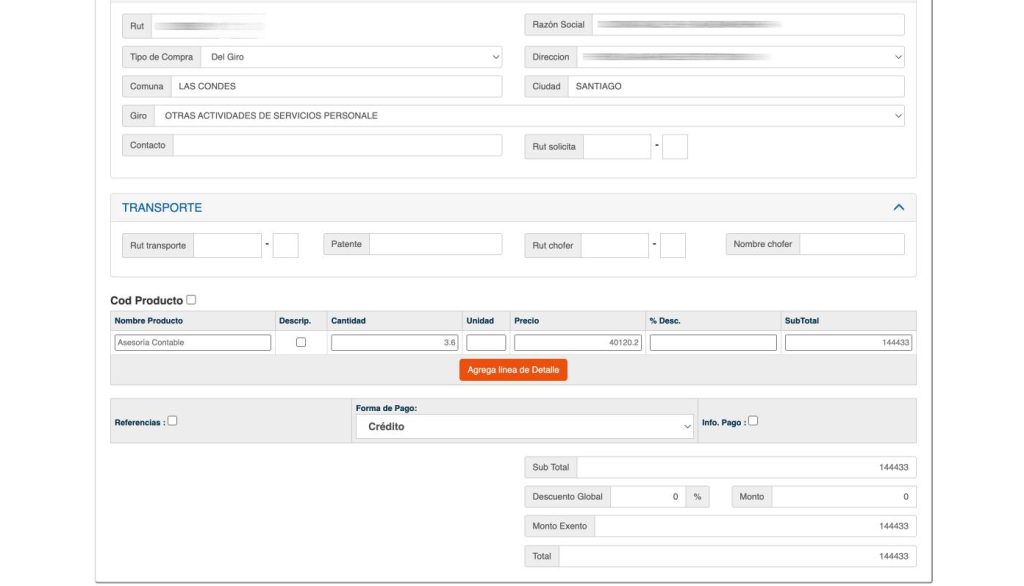Open the Tipo de Compra dropdown
Screen dimensions: 1024x586
click(x=352, y=58)
